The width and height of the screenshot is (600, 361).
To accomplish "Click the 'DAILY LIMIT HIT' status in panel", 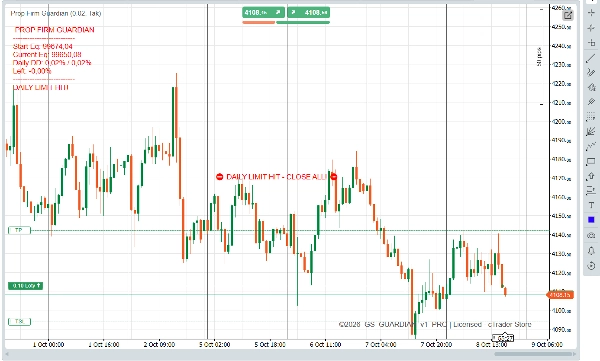I will tap(41, 87).
